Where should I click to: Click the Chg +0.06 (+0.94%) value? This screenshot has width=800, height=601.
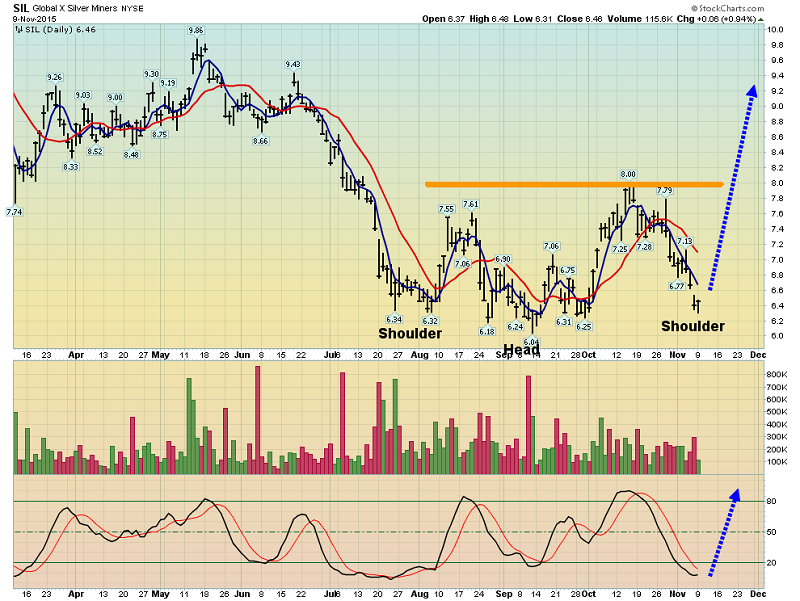pyautogui.click(x=717, y=19)
